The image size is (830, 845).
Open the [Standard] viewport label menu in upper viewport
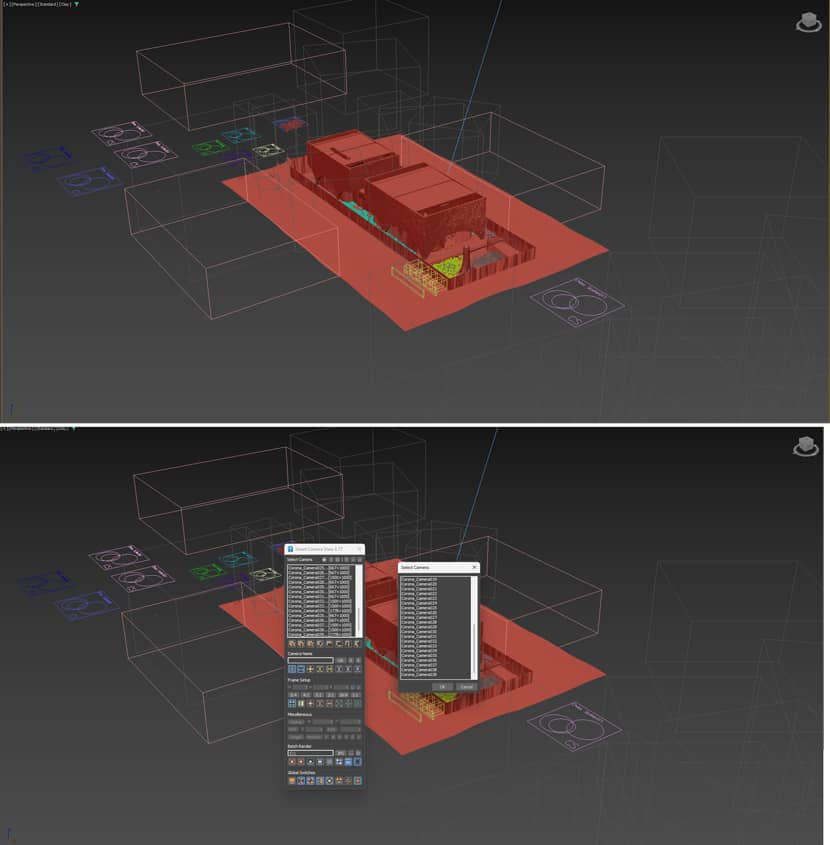coord(47,4)
